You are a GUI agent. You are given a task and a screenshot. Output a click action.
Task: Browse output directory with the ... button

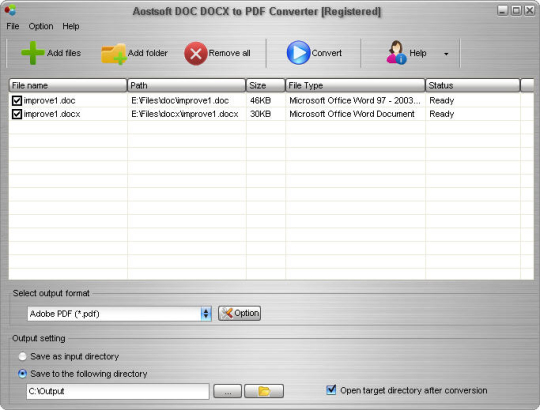228,391
